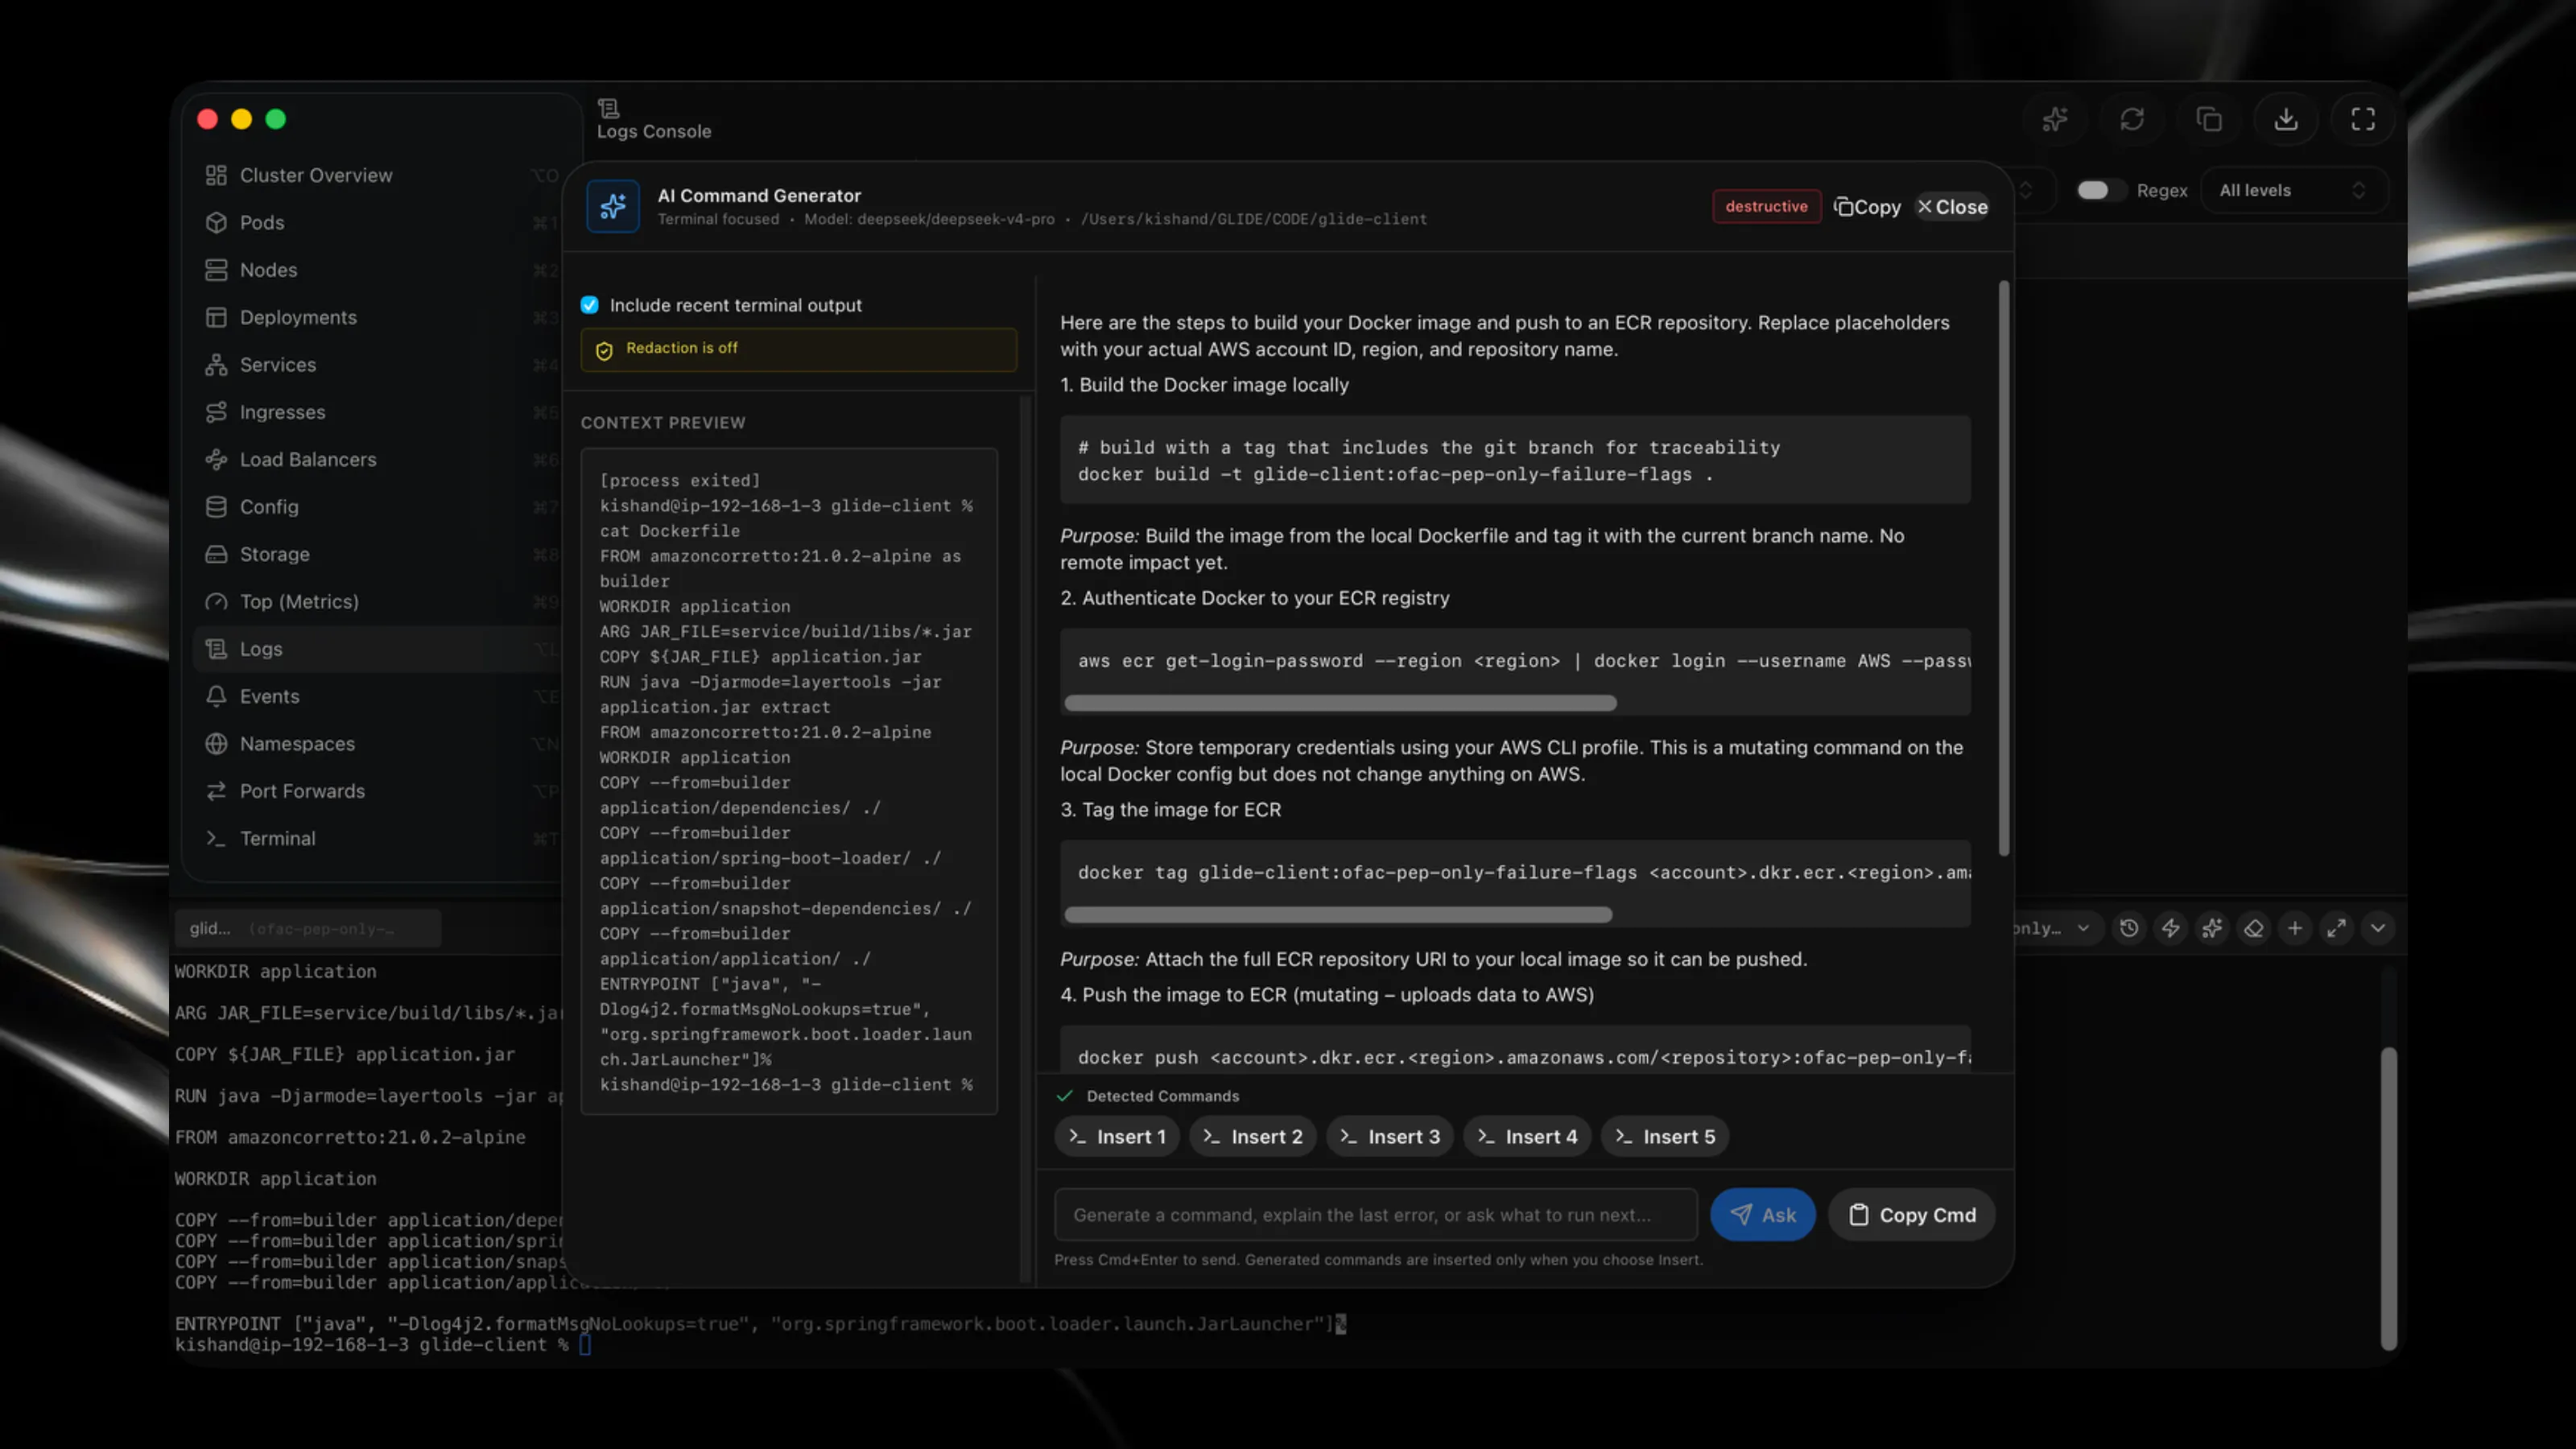The image size is (2576, 1449).
Task: Insert command 5 into terminal
Action: coord(1665,1137)
